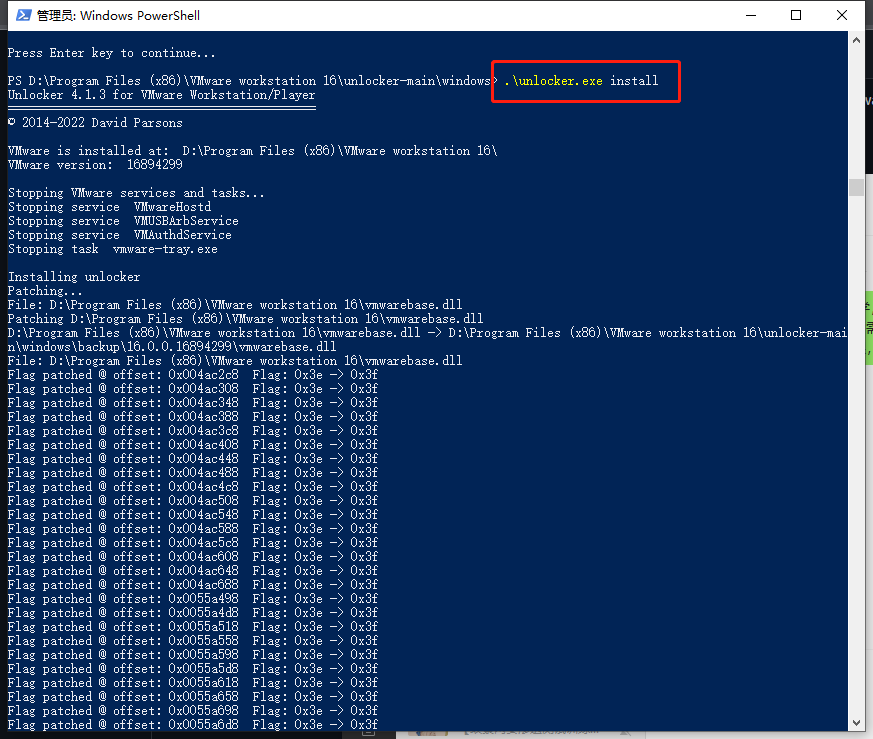This screenshot has height=739, width=873.
Task: Click the '2014-2022 David Parsons' copyright line
Action: click(95, 123)
